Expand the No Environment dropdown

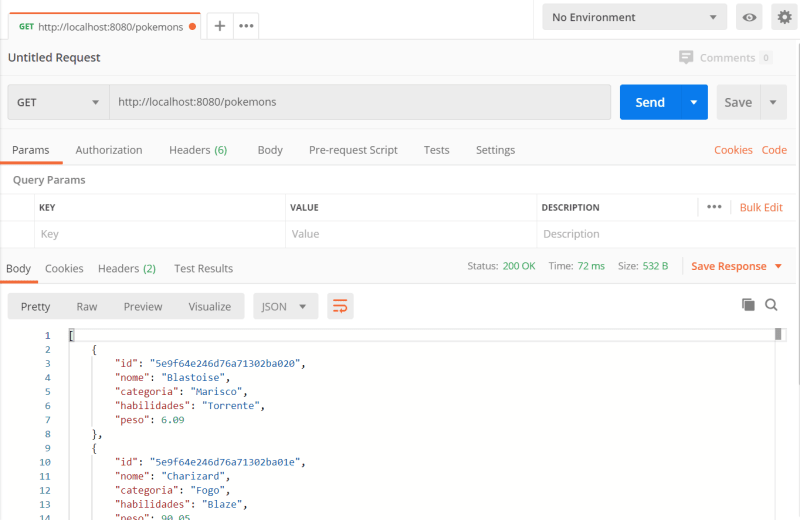click(x=635, y=17)
